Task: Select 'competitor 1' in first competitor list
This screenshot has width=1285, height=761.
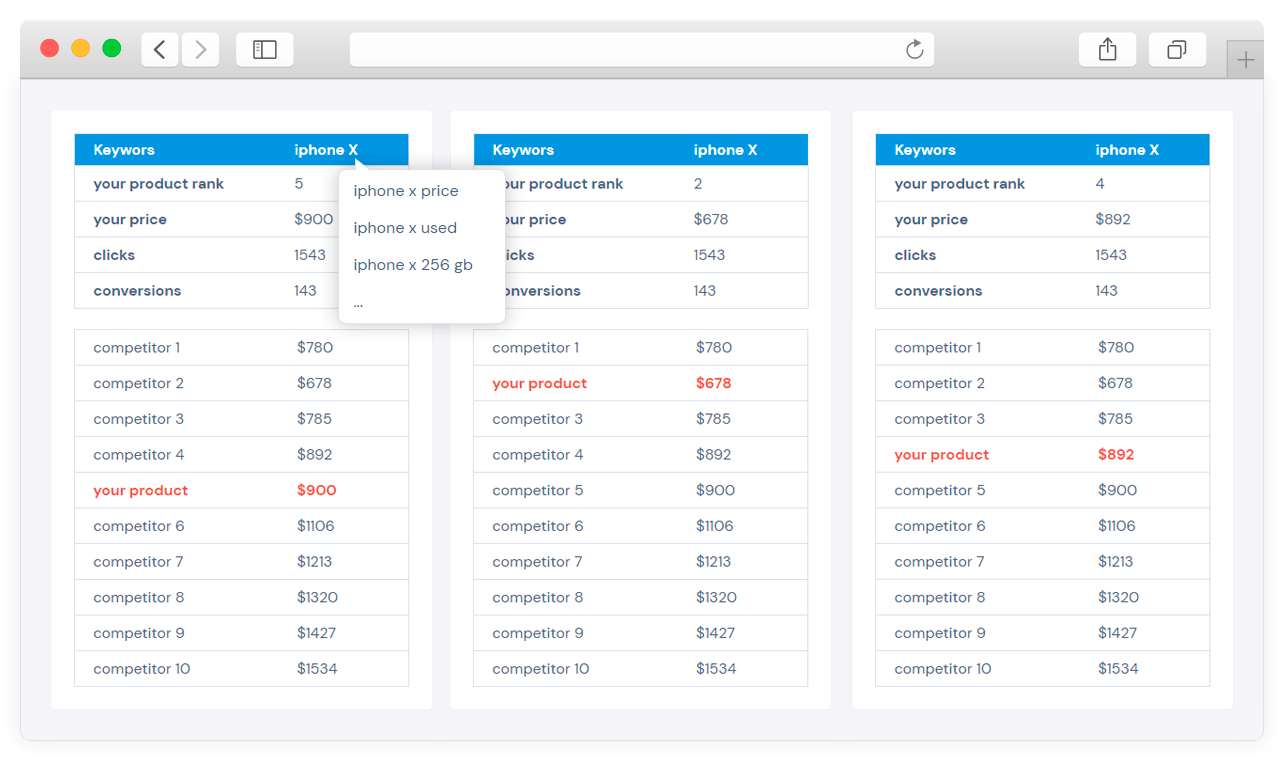Action: [x=137, y=348]
